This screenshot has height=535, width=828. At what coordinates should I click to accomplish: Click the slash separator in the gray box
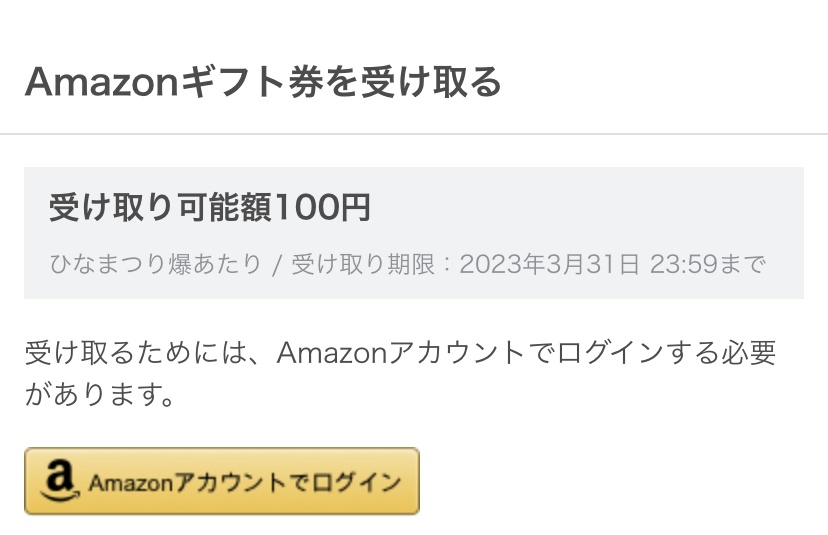click(277, 265)
